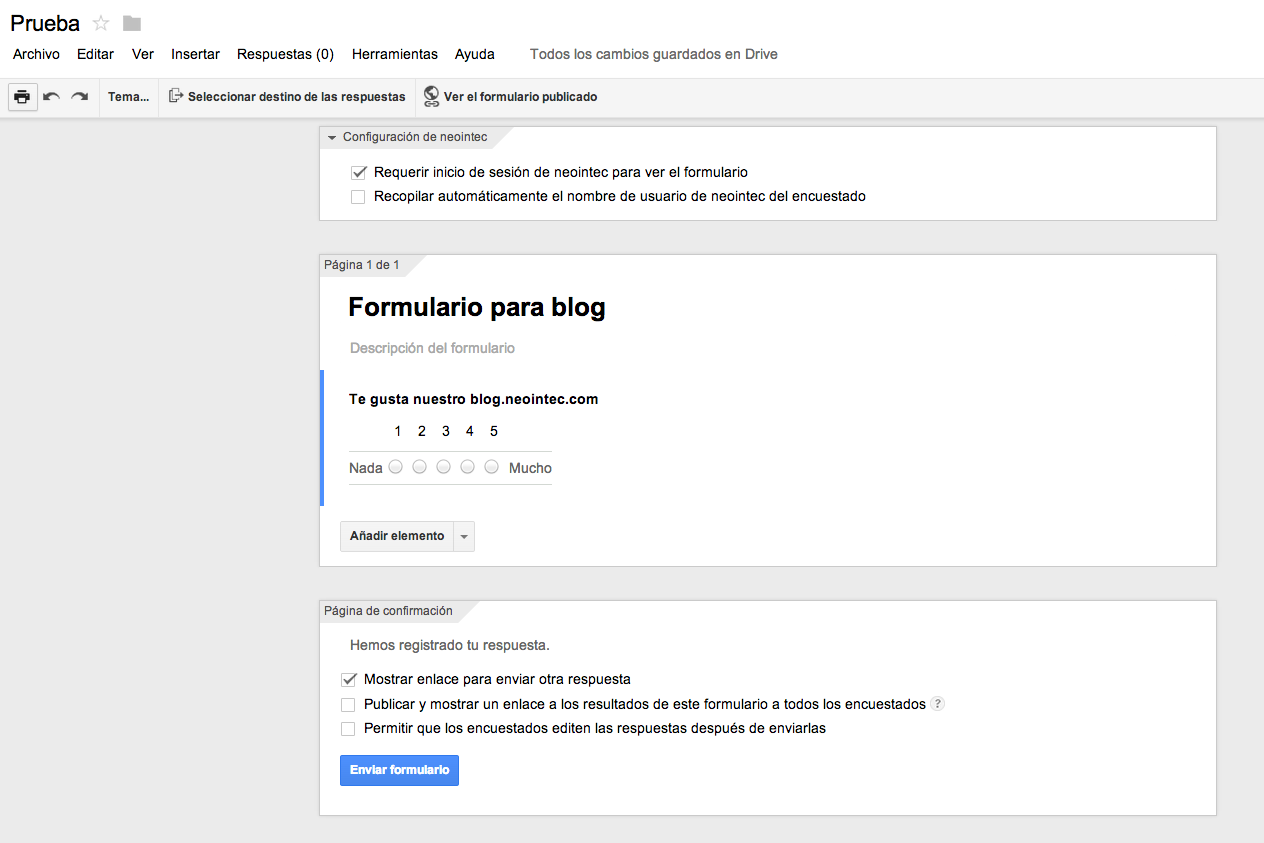
Task: Open the folder icon next to Prueba title
Action: [x=132, y=23]
